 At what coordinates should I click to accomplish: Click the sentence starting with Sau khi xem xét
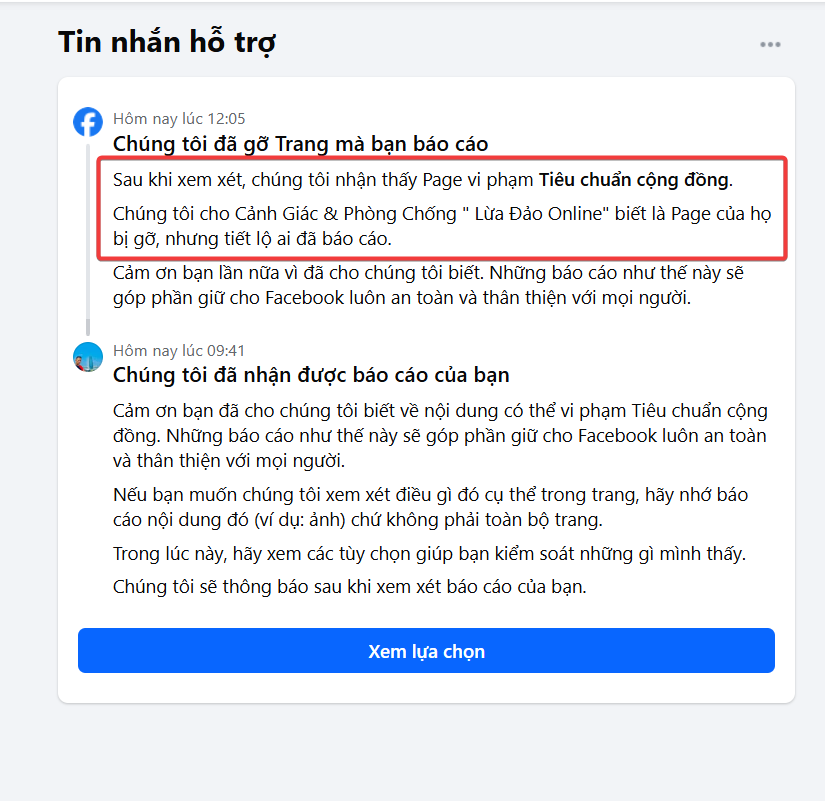422,180
